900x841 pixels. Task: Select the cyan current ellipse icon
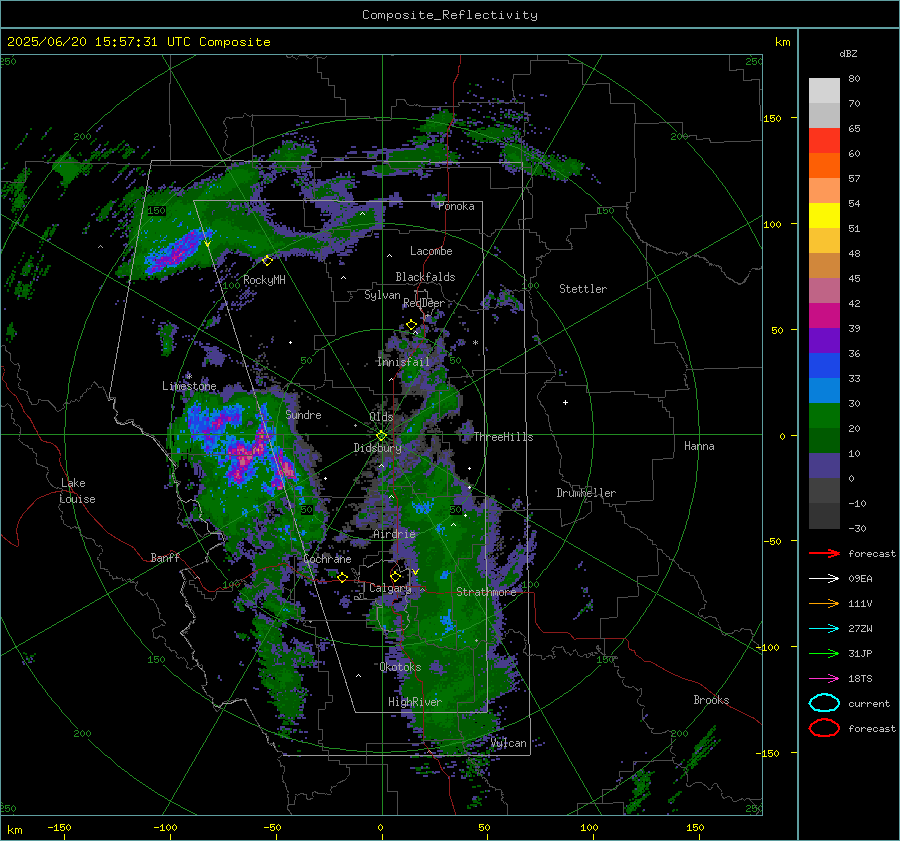pos(824,703)
